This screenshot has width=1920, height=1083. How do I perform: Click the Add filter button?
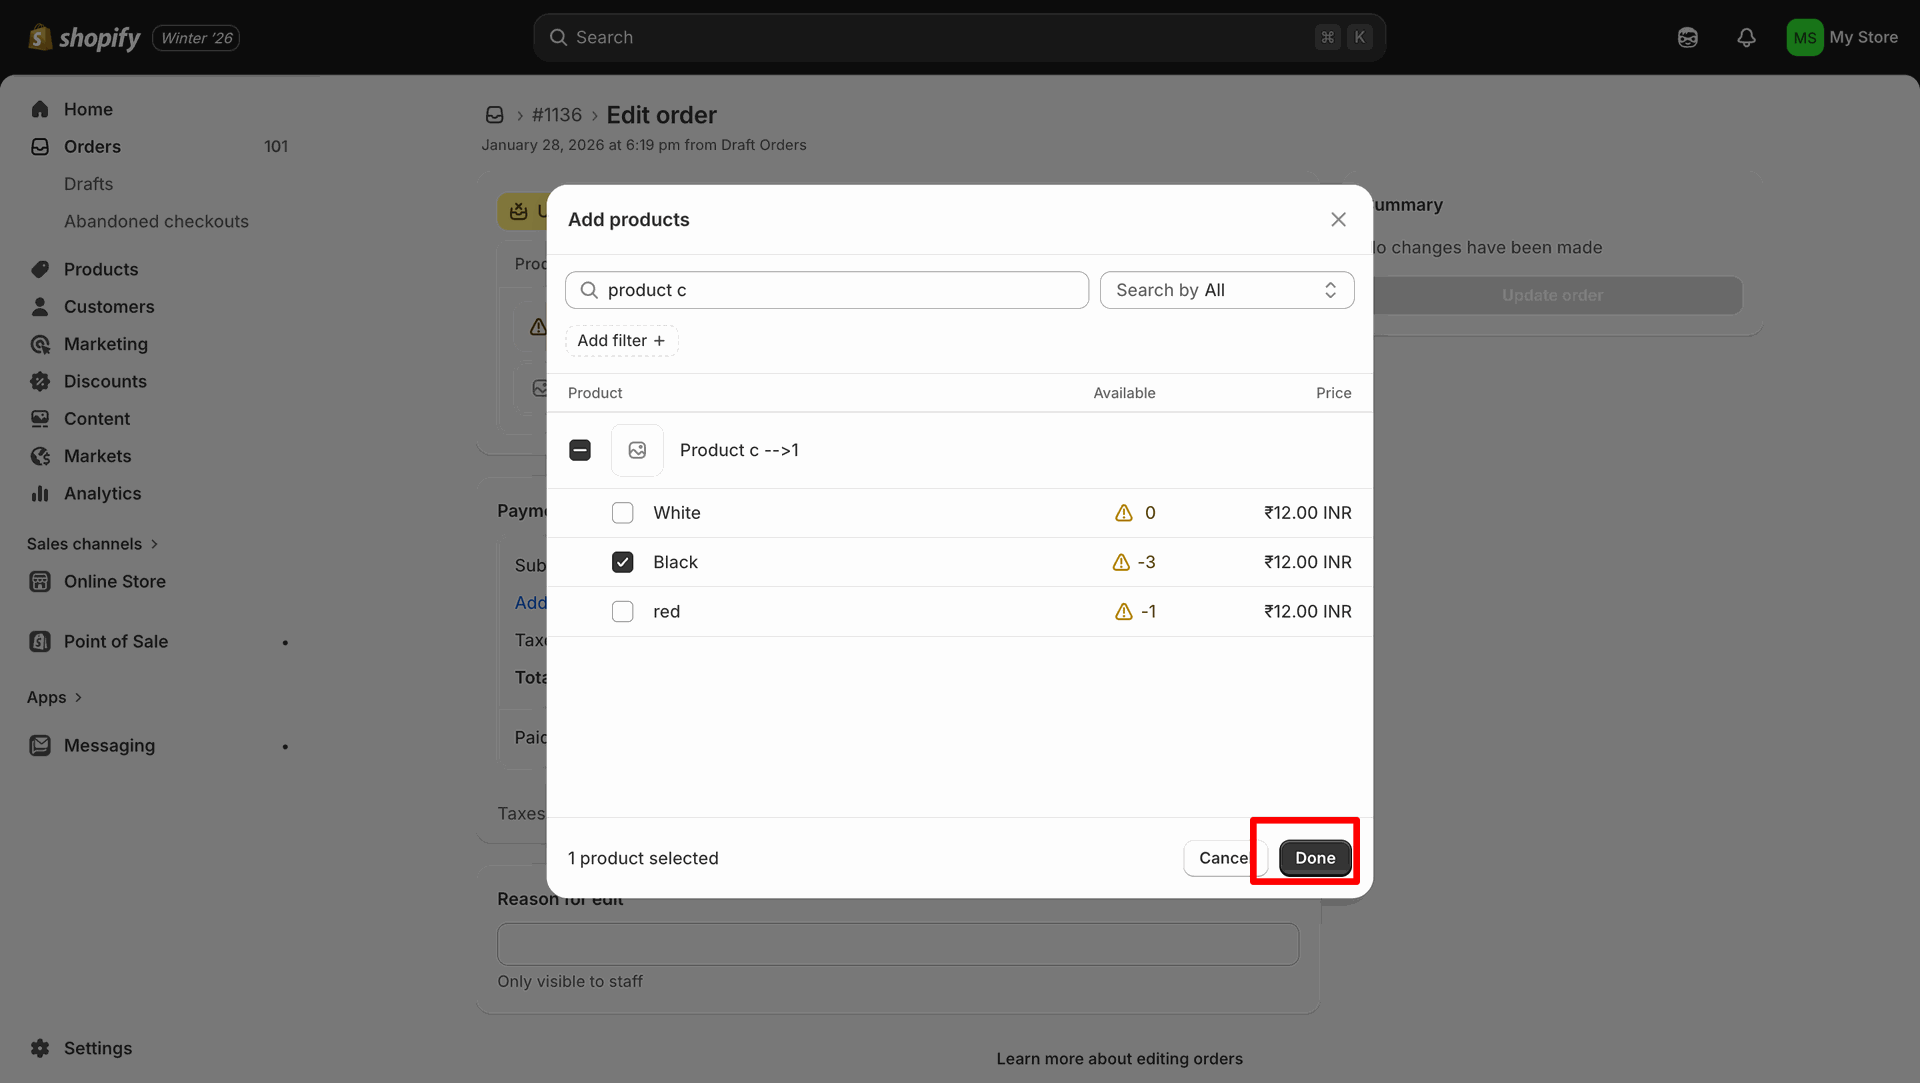click(621, 340)
